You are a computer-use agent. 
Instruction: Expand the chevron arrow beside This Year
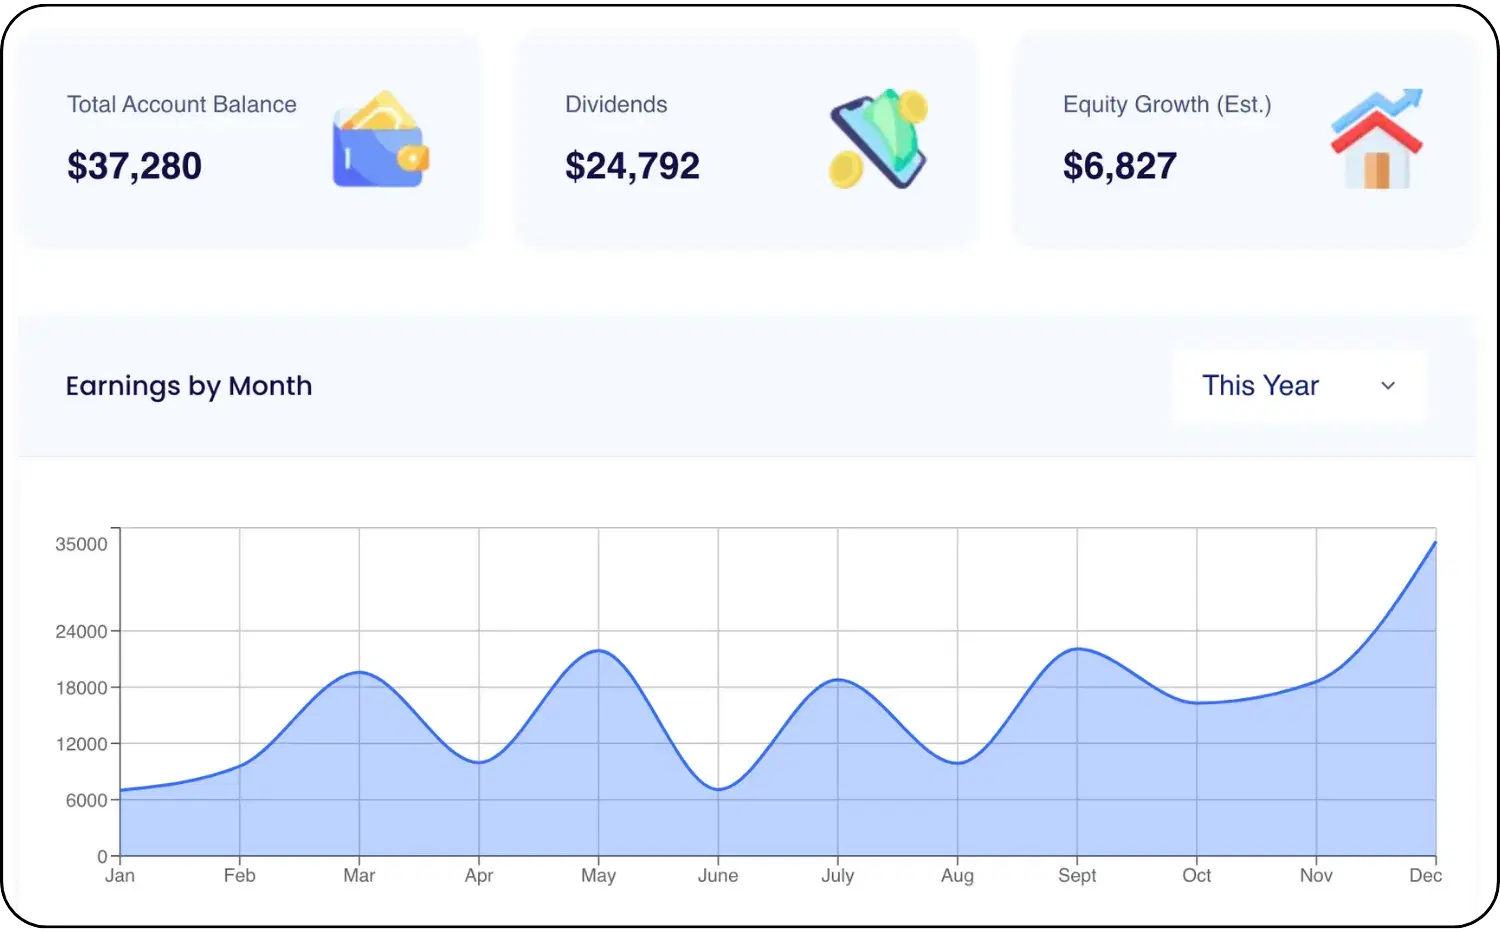pos(1387,386)
